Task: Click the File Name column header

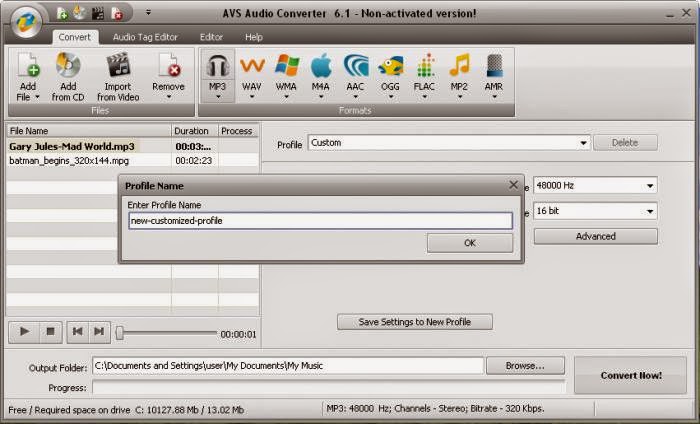Action: coord(89,131)
